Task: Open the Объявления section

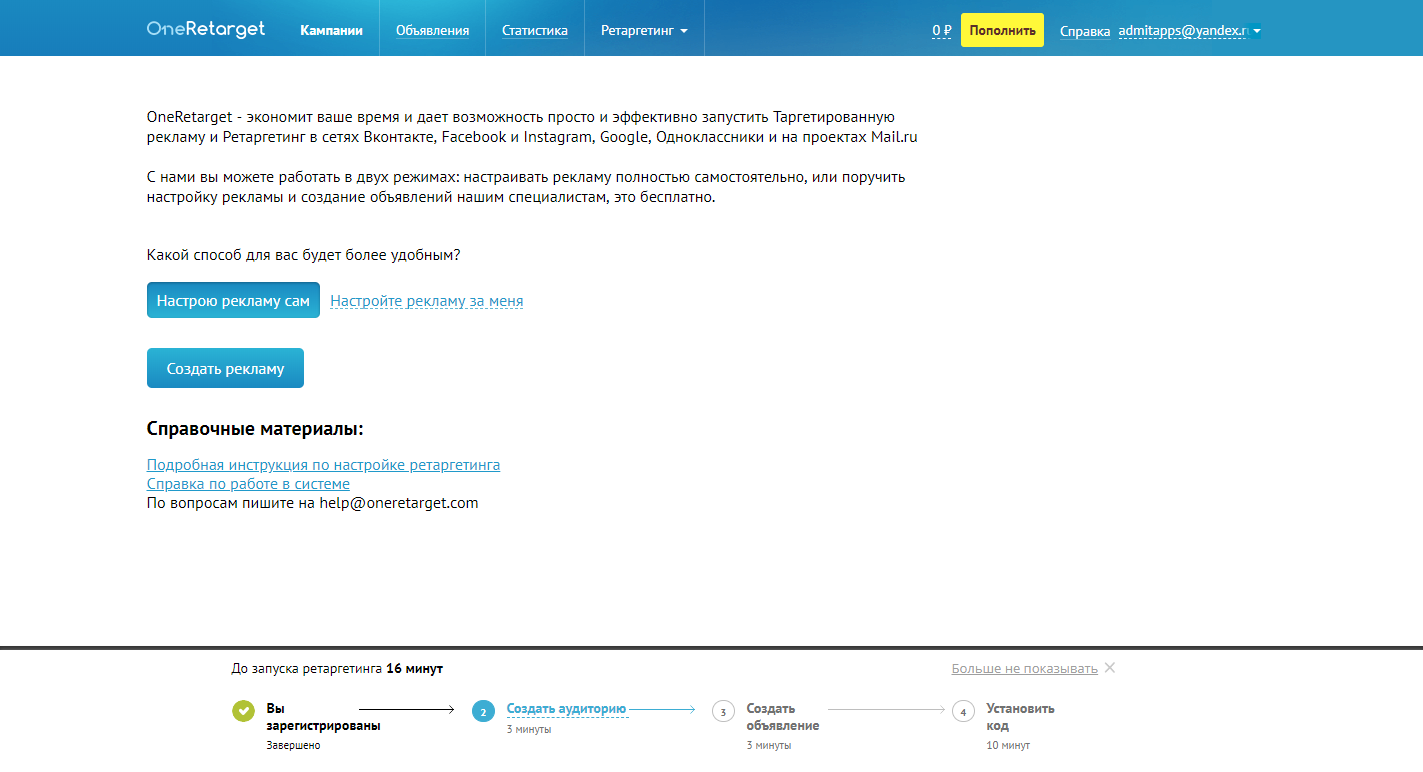Action: [431, 29]
